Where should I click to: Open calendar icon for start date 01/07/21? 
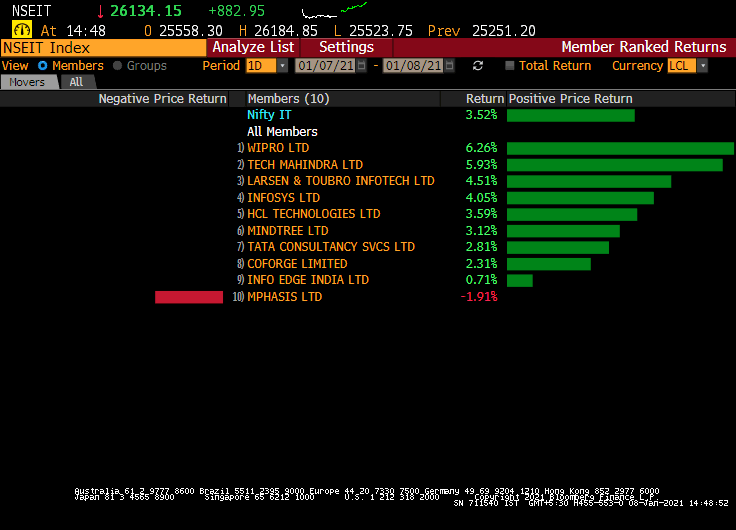coord(364,66)
